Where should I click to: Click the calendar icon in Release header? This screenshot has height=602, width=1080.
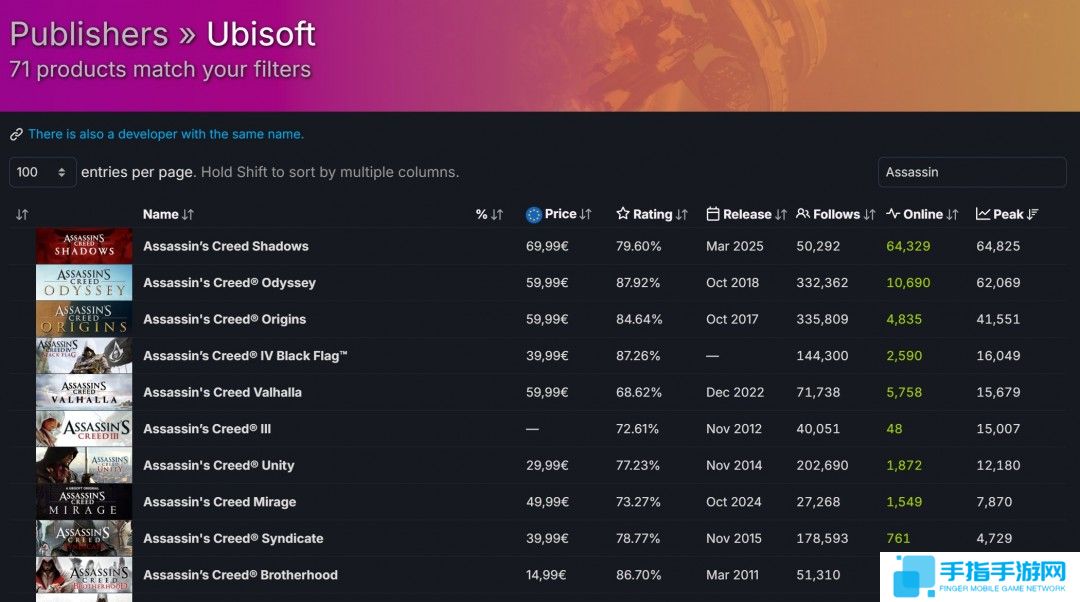click(x=713, y=214)
